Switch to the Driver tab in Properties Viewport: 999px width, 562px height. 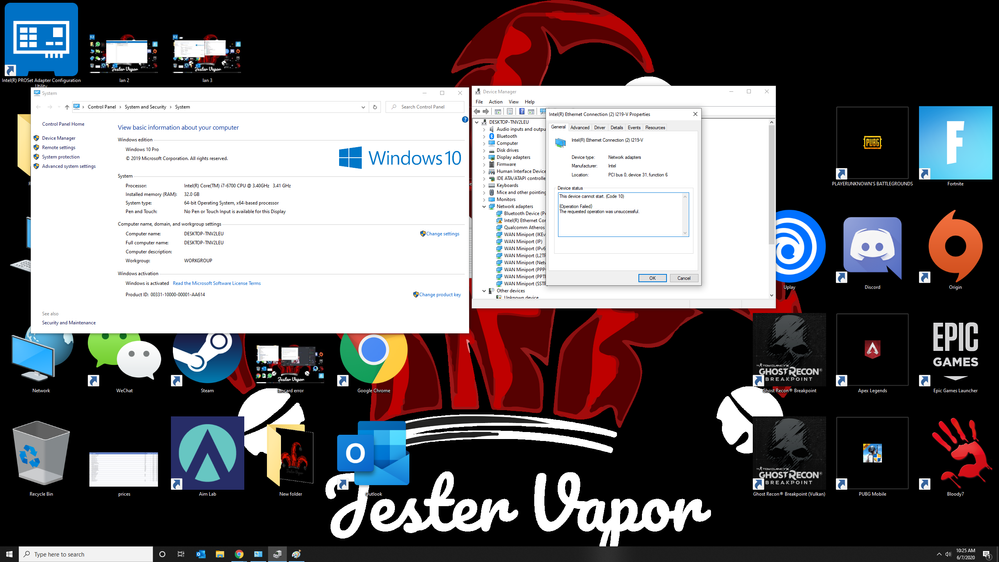pyautogui.click(x=600, y=127)
